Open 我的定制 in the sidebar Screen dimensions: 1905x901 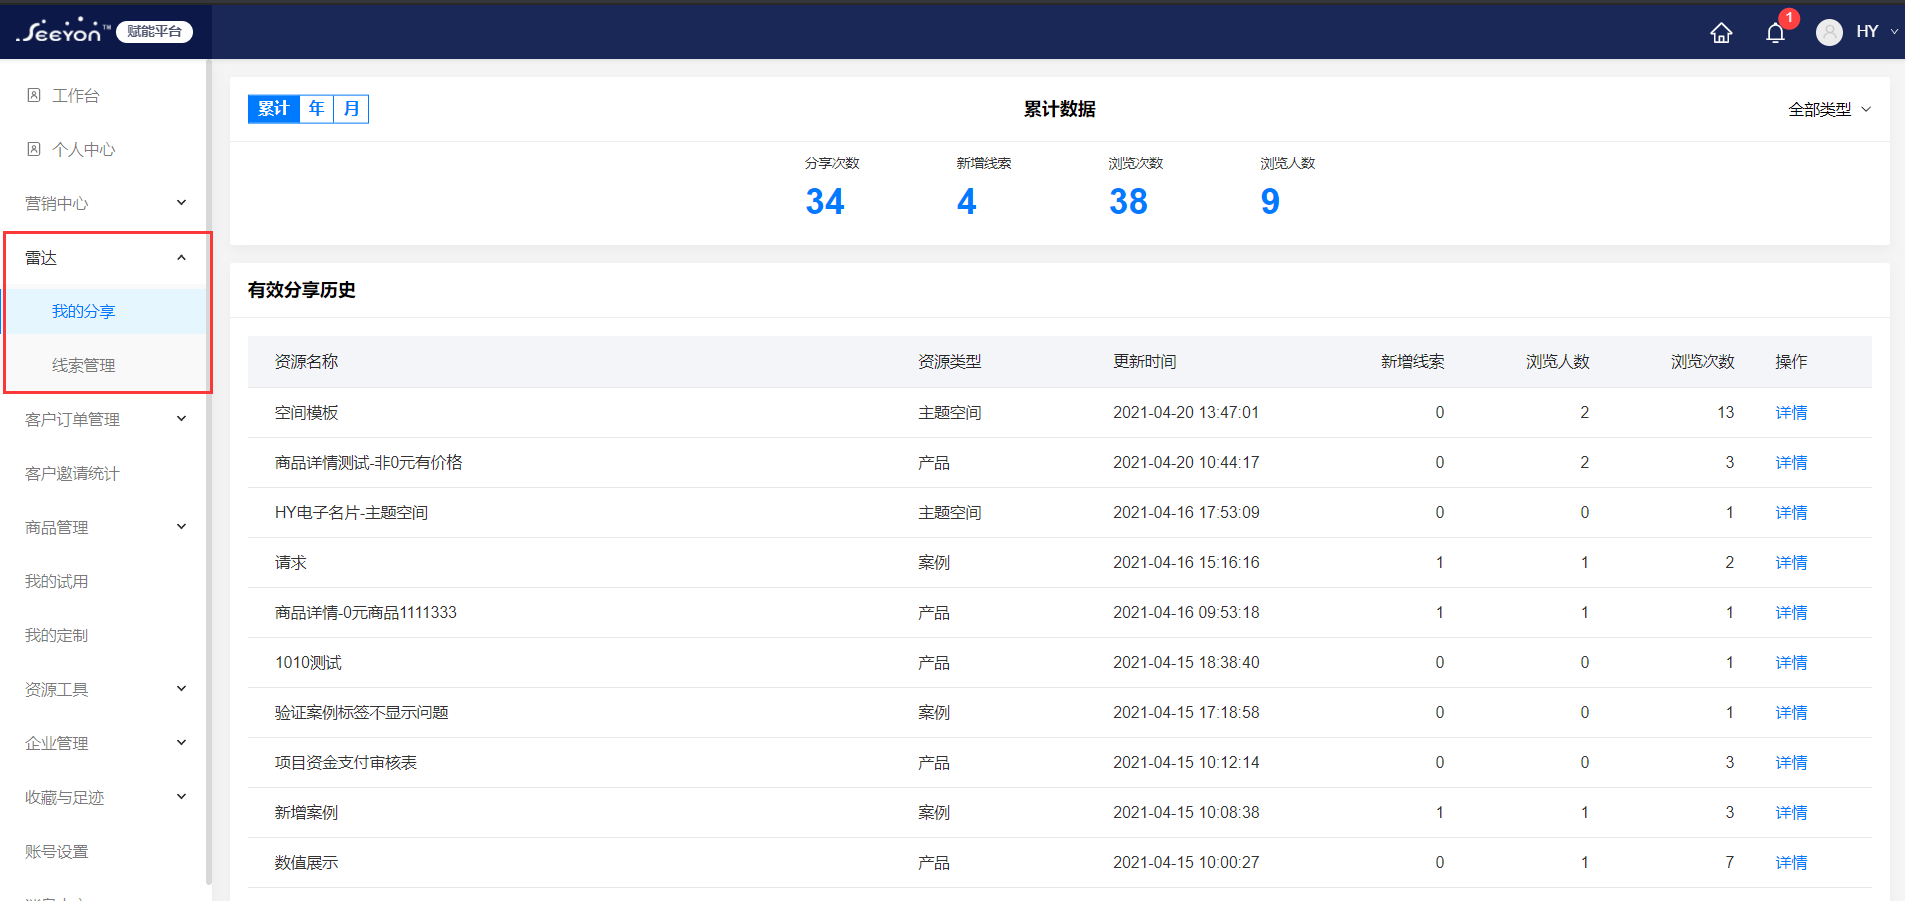pyautogui.click(x=57, y=635)
